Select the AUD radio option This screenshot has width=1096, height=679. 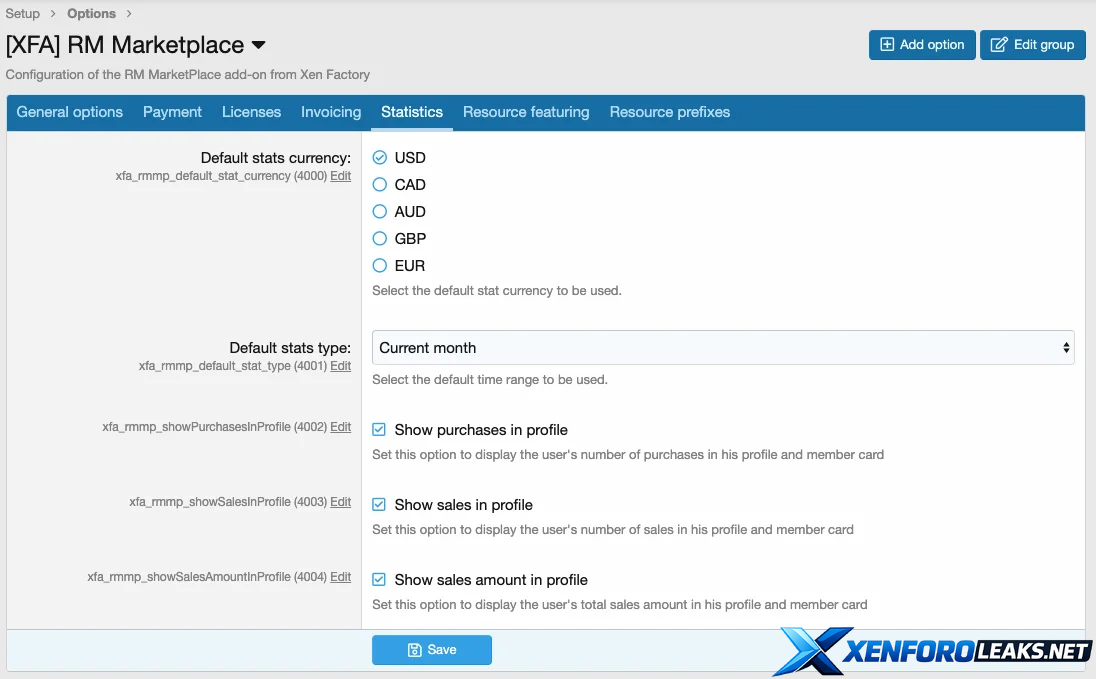[x=380, y=212]
